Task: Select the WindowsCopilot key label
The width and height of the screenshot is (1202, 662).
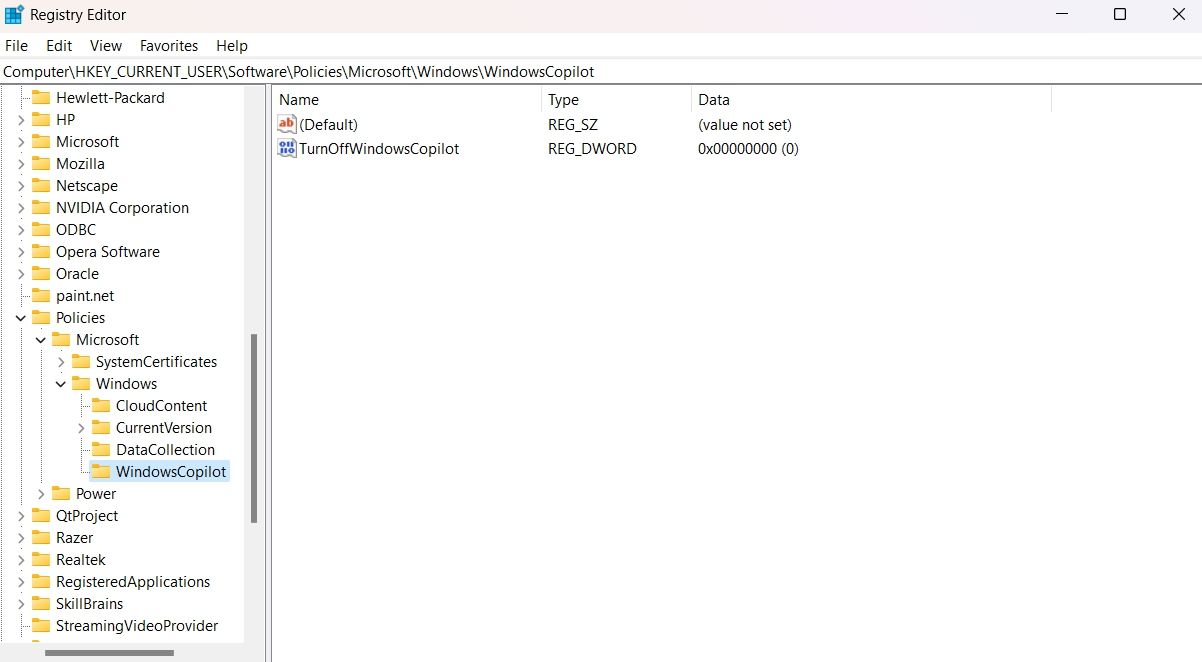Action: 171,472
